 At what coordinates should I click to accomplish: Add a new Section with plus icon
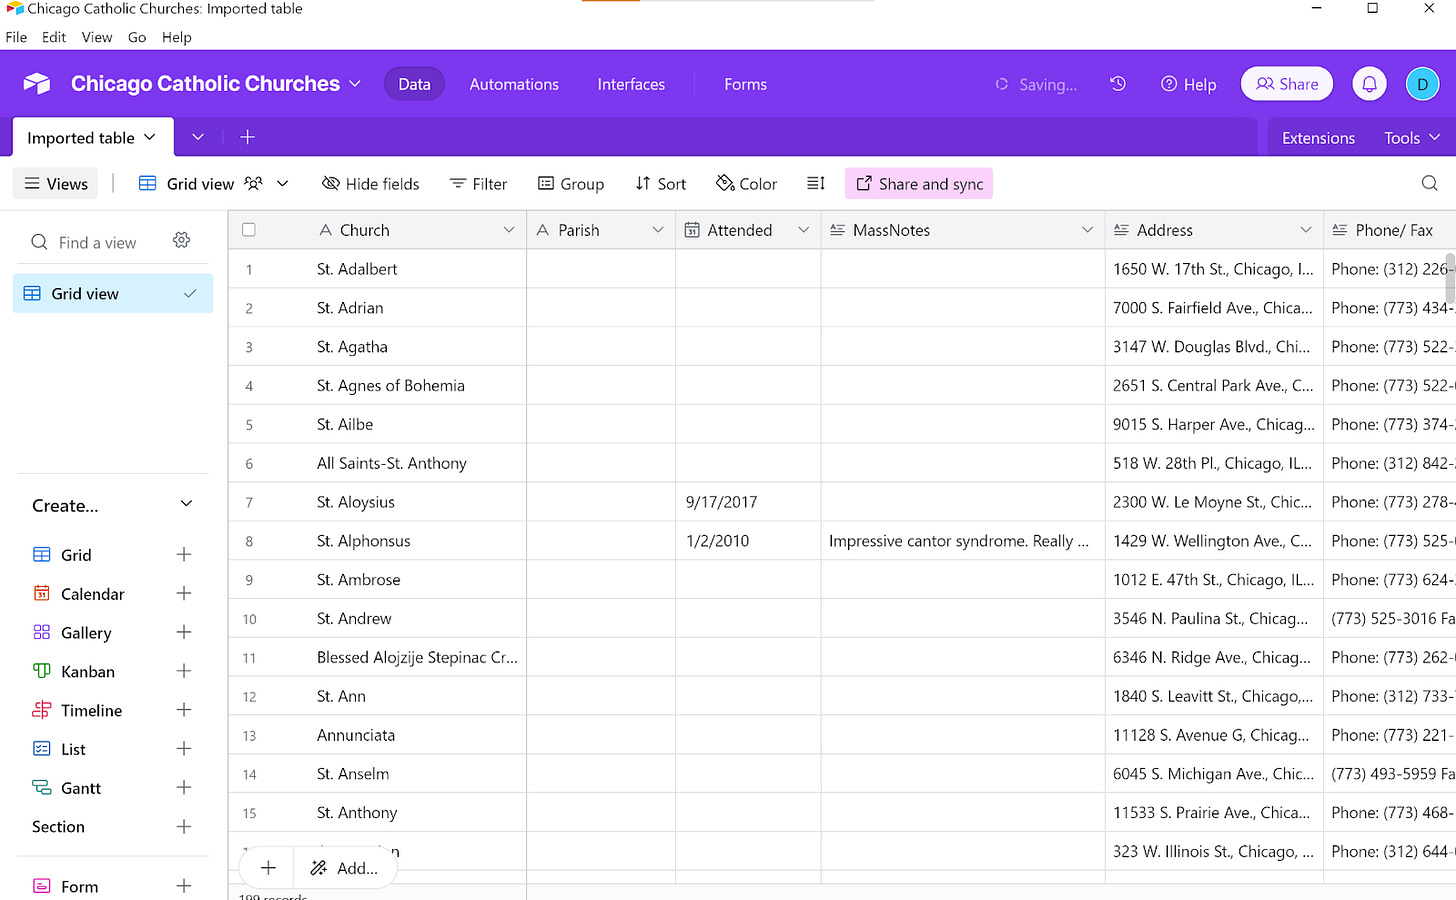click(184, 827)
